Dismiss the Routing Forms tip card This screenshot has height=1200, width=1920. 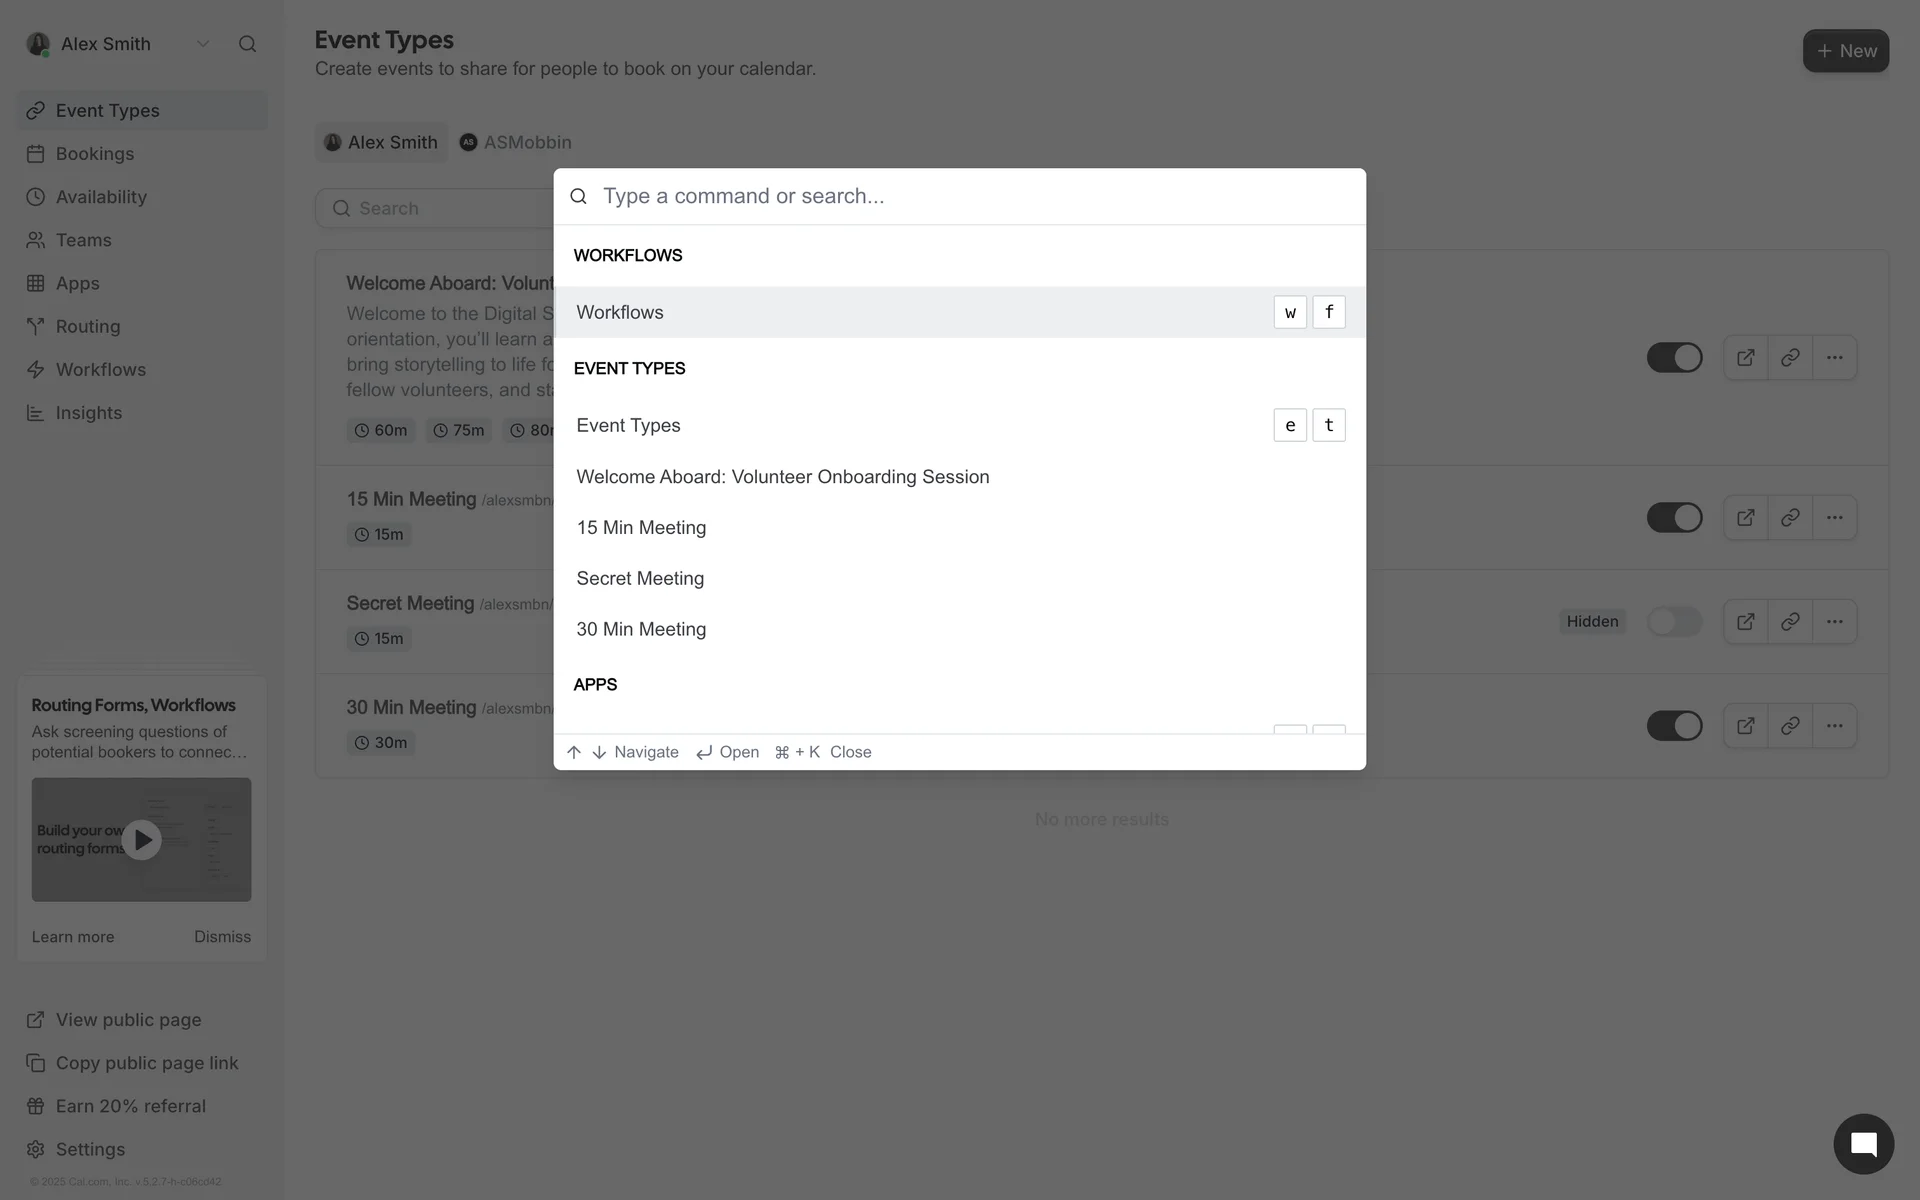point(222,937)
